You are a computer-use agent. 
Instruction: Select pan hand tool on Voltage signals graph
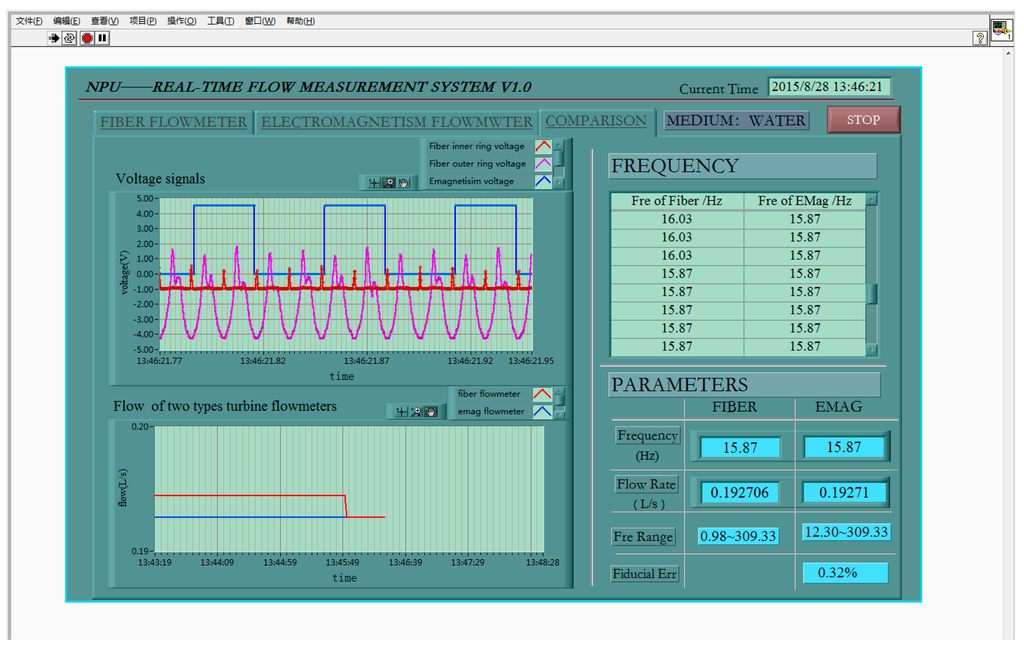404,183
